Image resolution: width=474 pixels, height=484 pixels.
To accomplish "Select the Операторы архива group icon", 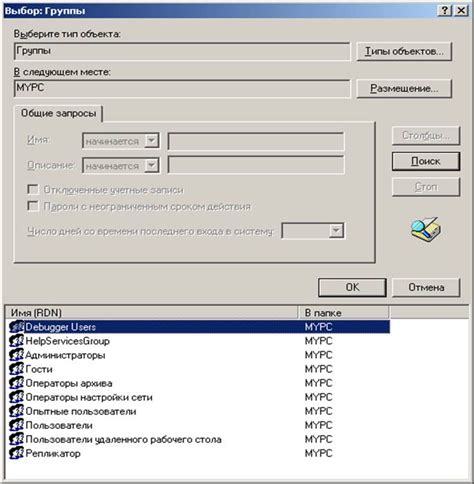I will 16,383.
